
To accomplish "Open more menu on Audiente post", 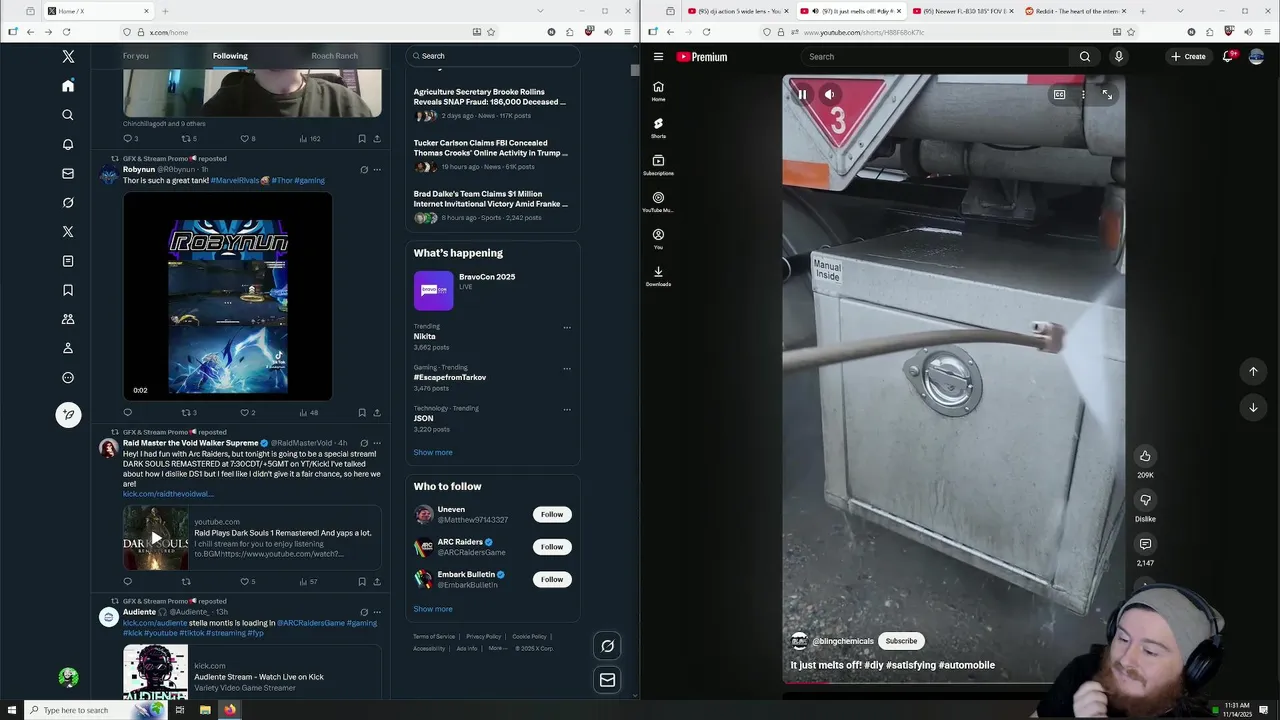I will coord(377,612).
